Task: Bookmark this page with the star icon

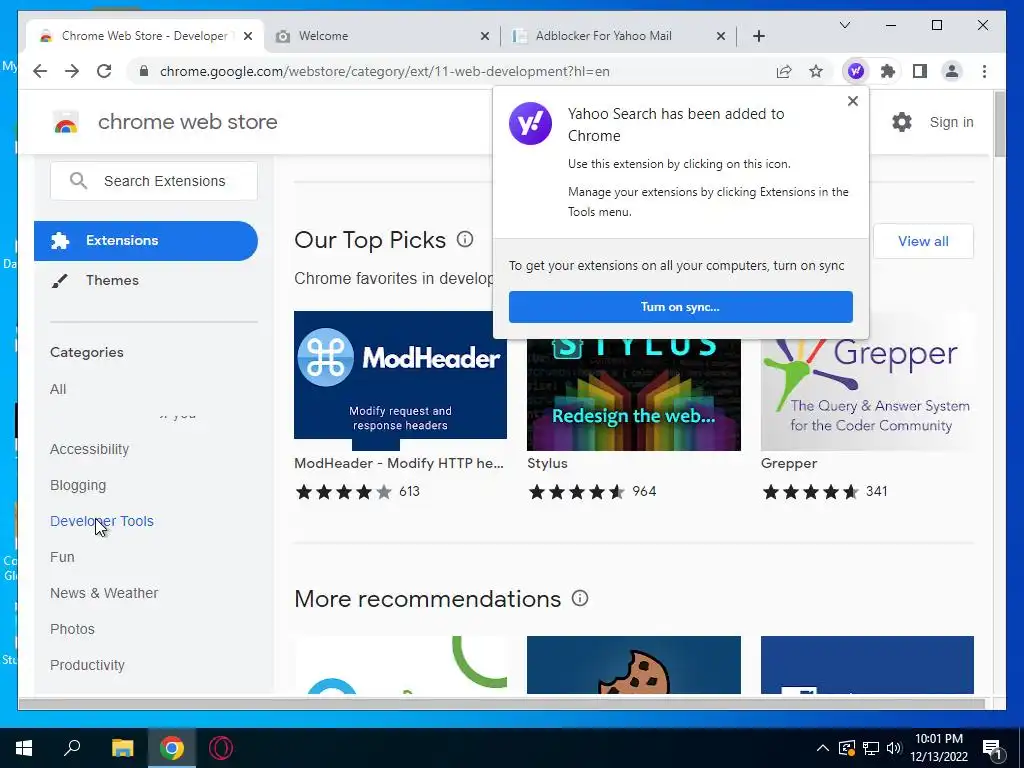Action: 816,71
